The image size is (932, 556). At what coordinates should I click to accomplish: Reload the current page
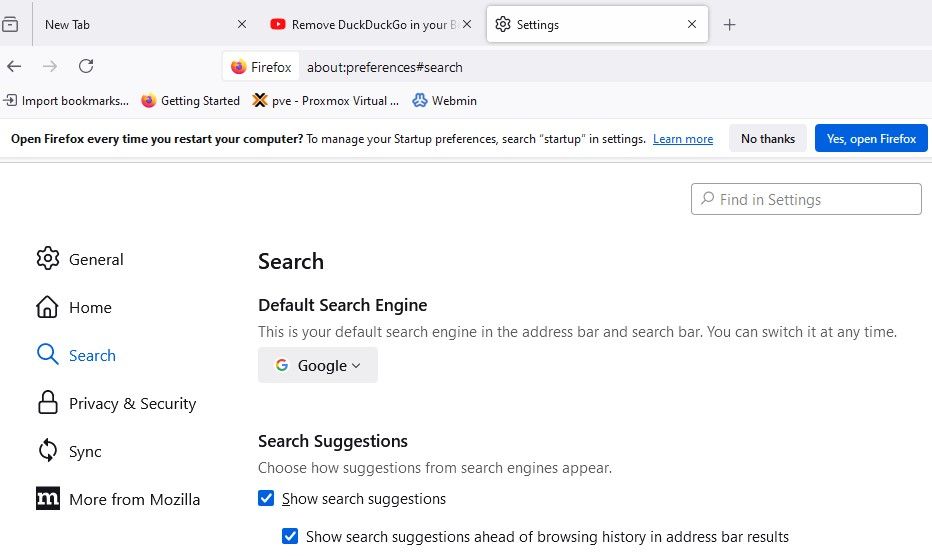point(86,67)
